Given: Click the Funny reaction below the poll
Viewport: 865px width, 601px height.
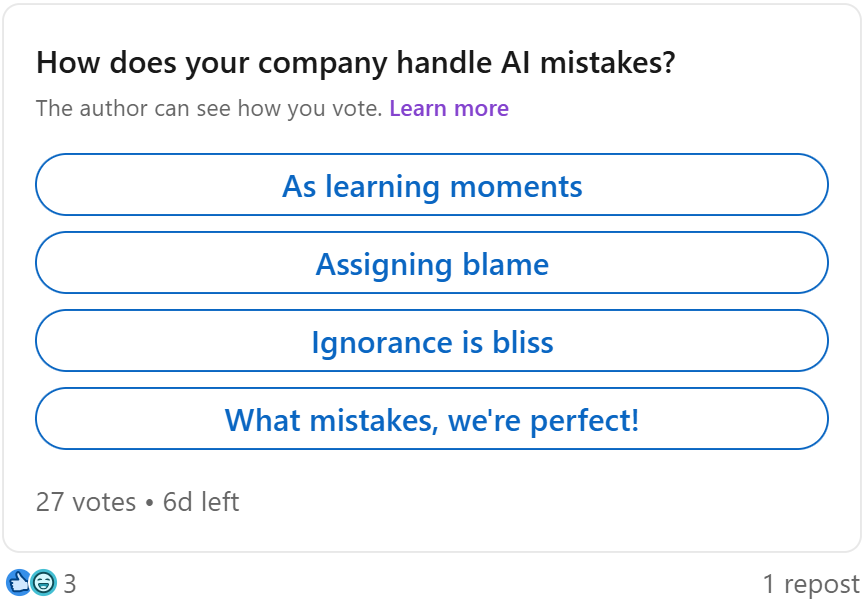Looking at the screenshot, I should pos(44,582).
